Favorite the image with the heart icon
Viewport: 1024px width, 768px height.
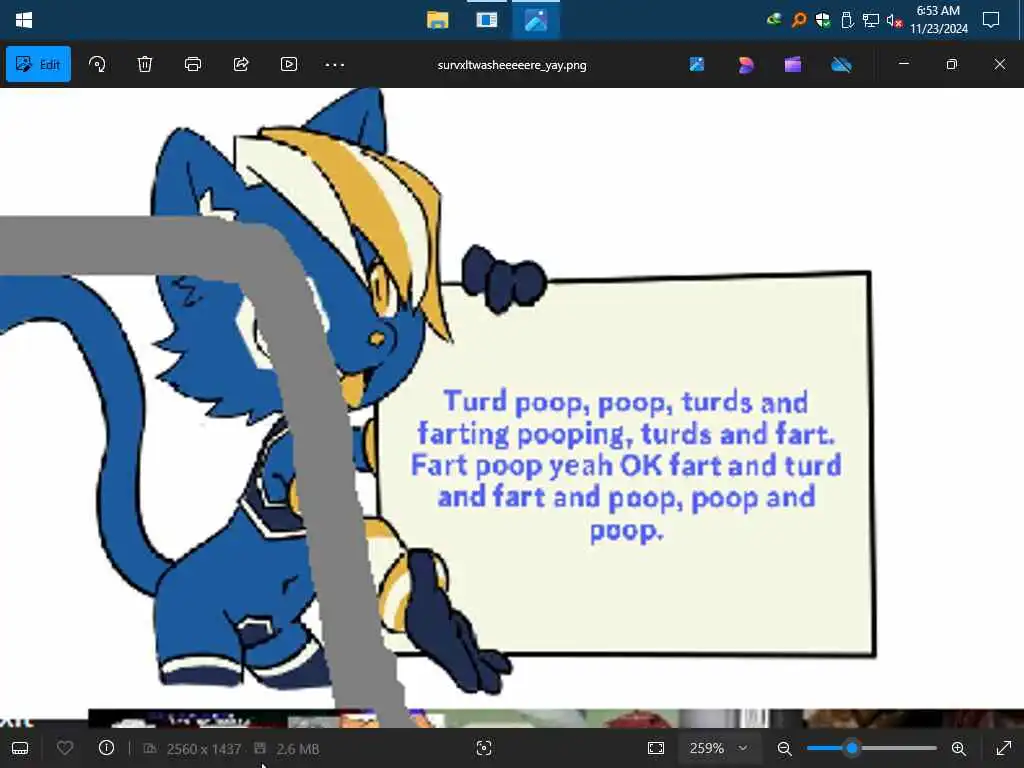(x=65, y=748)
